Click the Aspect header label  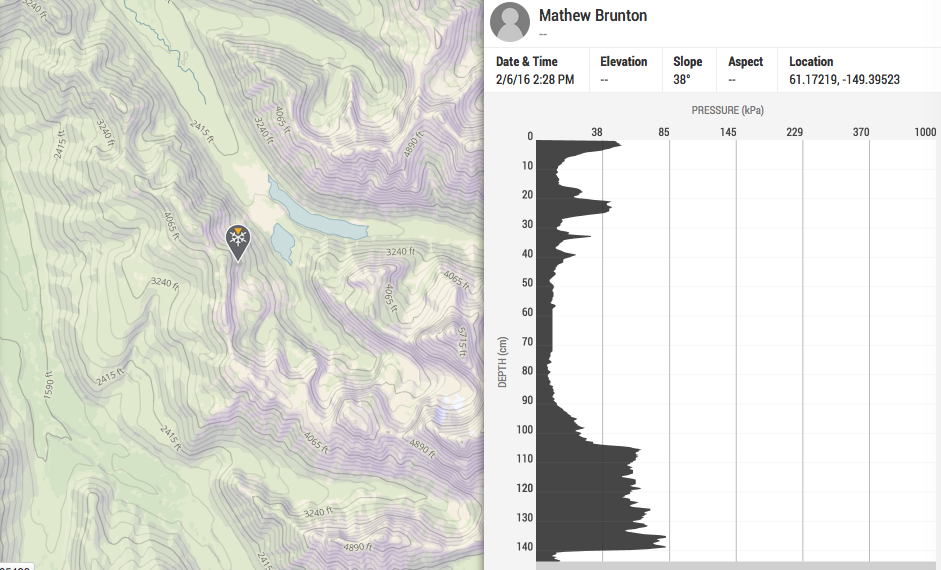[745, 62]
